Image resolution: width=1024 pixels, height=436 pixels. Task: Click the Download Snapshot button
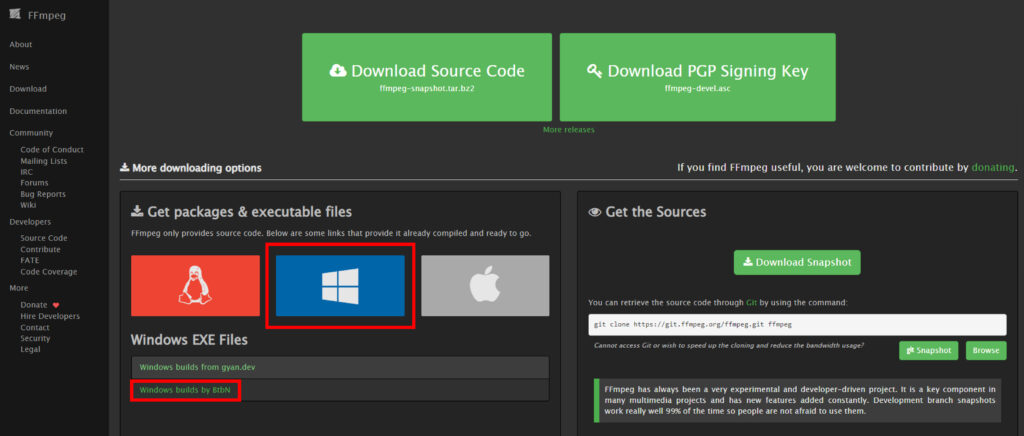pyautogui.click(x=797, y=262)
